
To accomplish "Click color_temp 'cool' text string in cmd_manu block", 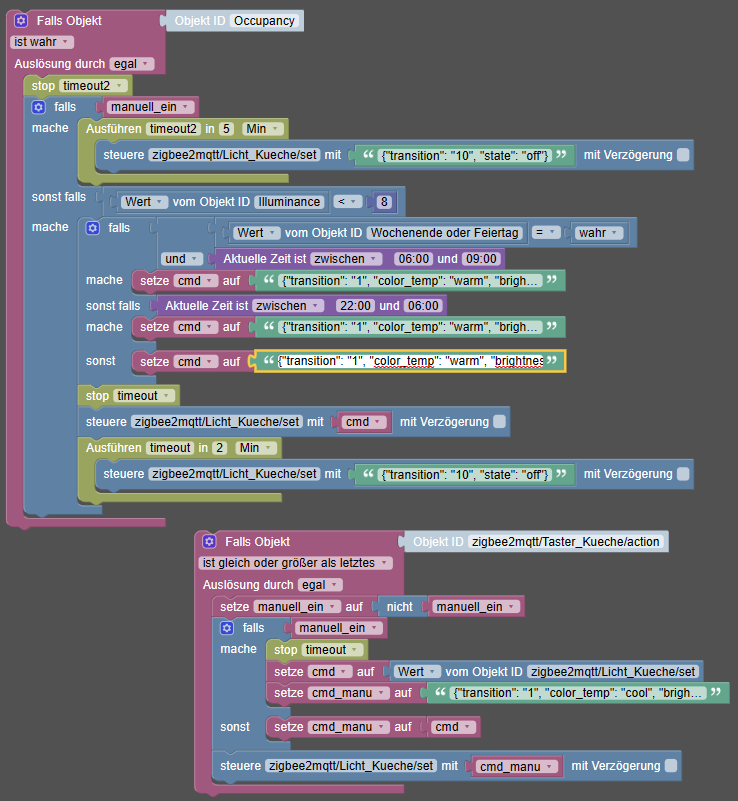I will pos(578,693).
